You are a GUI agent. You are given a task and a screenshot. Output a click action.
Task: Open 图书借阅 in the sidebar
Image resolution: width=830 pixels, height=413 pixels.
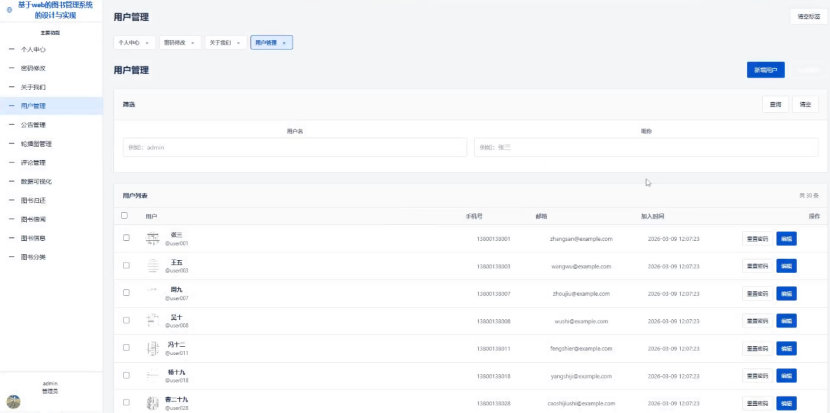(x=51, y=219)
